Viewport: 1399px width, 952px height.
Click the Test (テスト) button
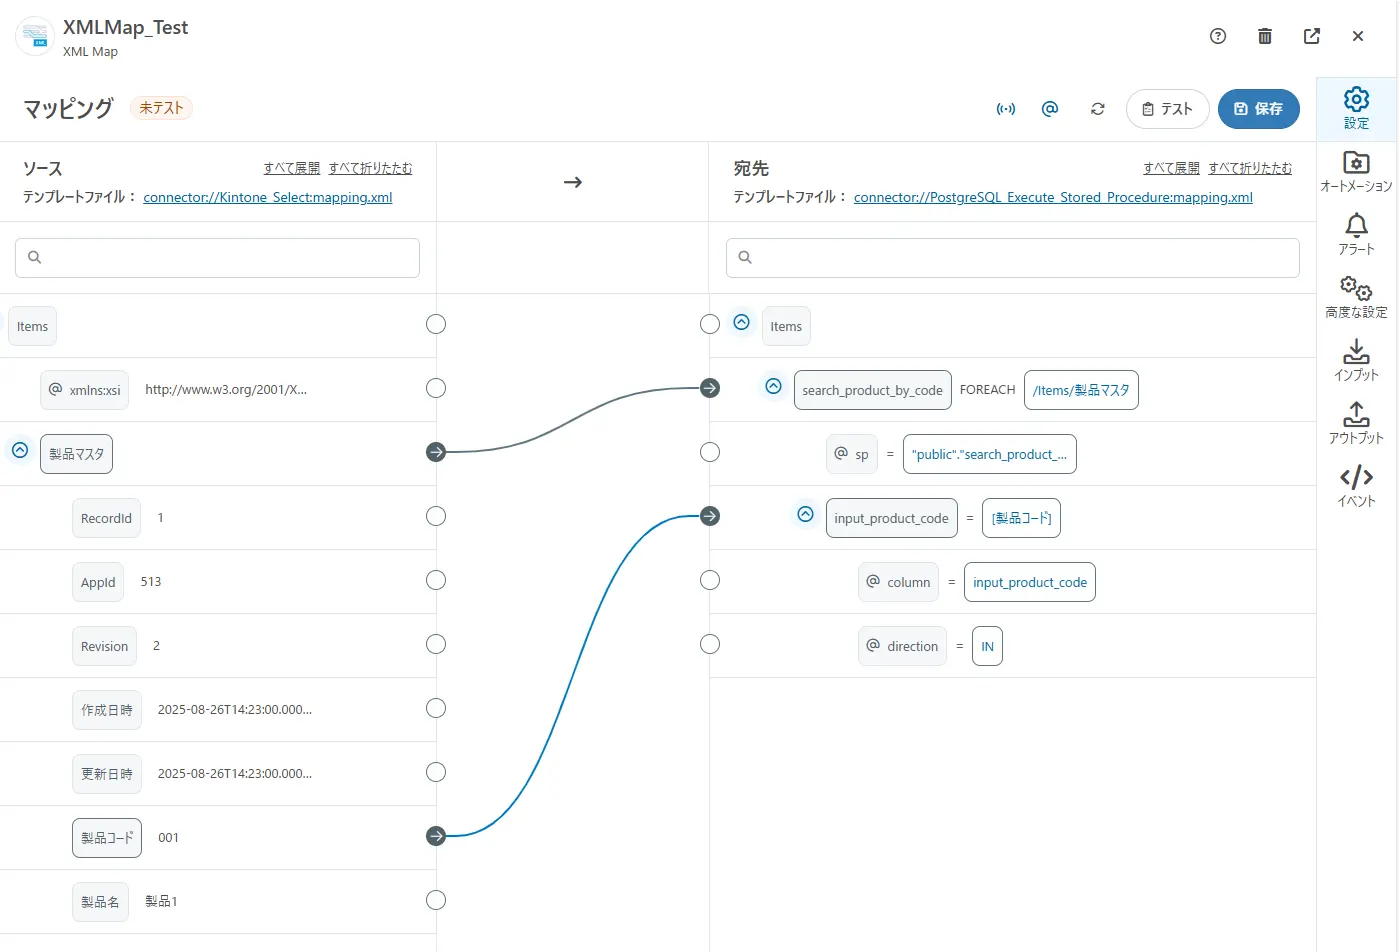[x=1167, y=109]
